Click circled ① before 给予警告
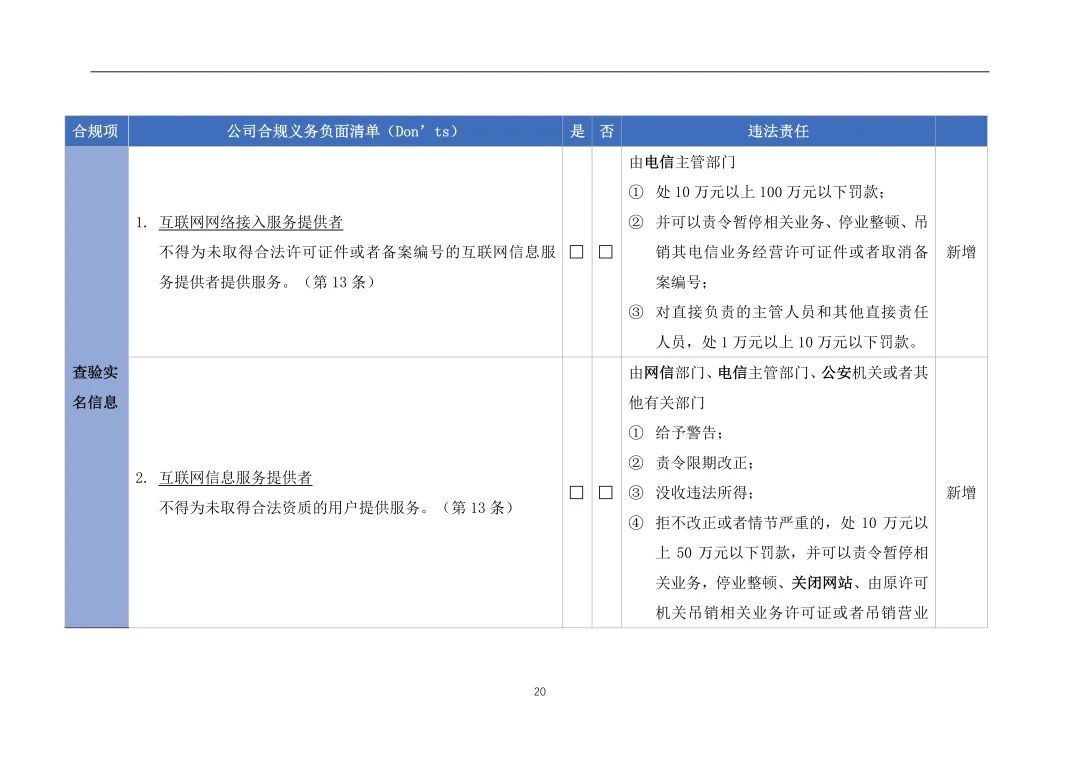Viewport: 1080px width, 763px height. point(636,432)
